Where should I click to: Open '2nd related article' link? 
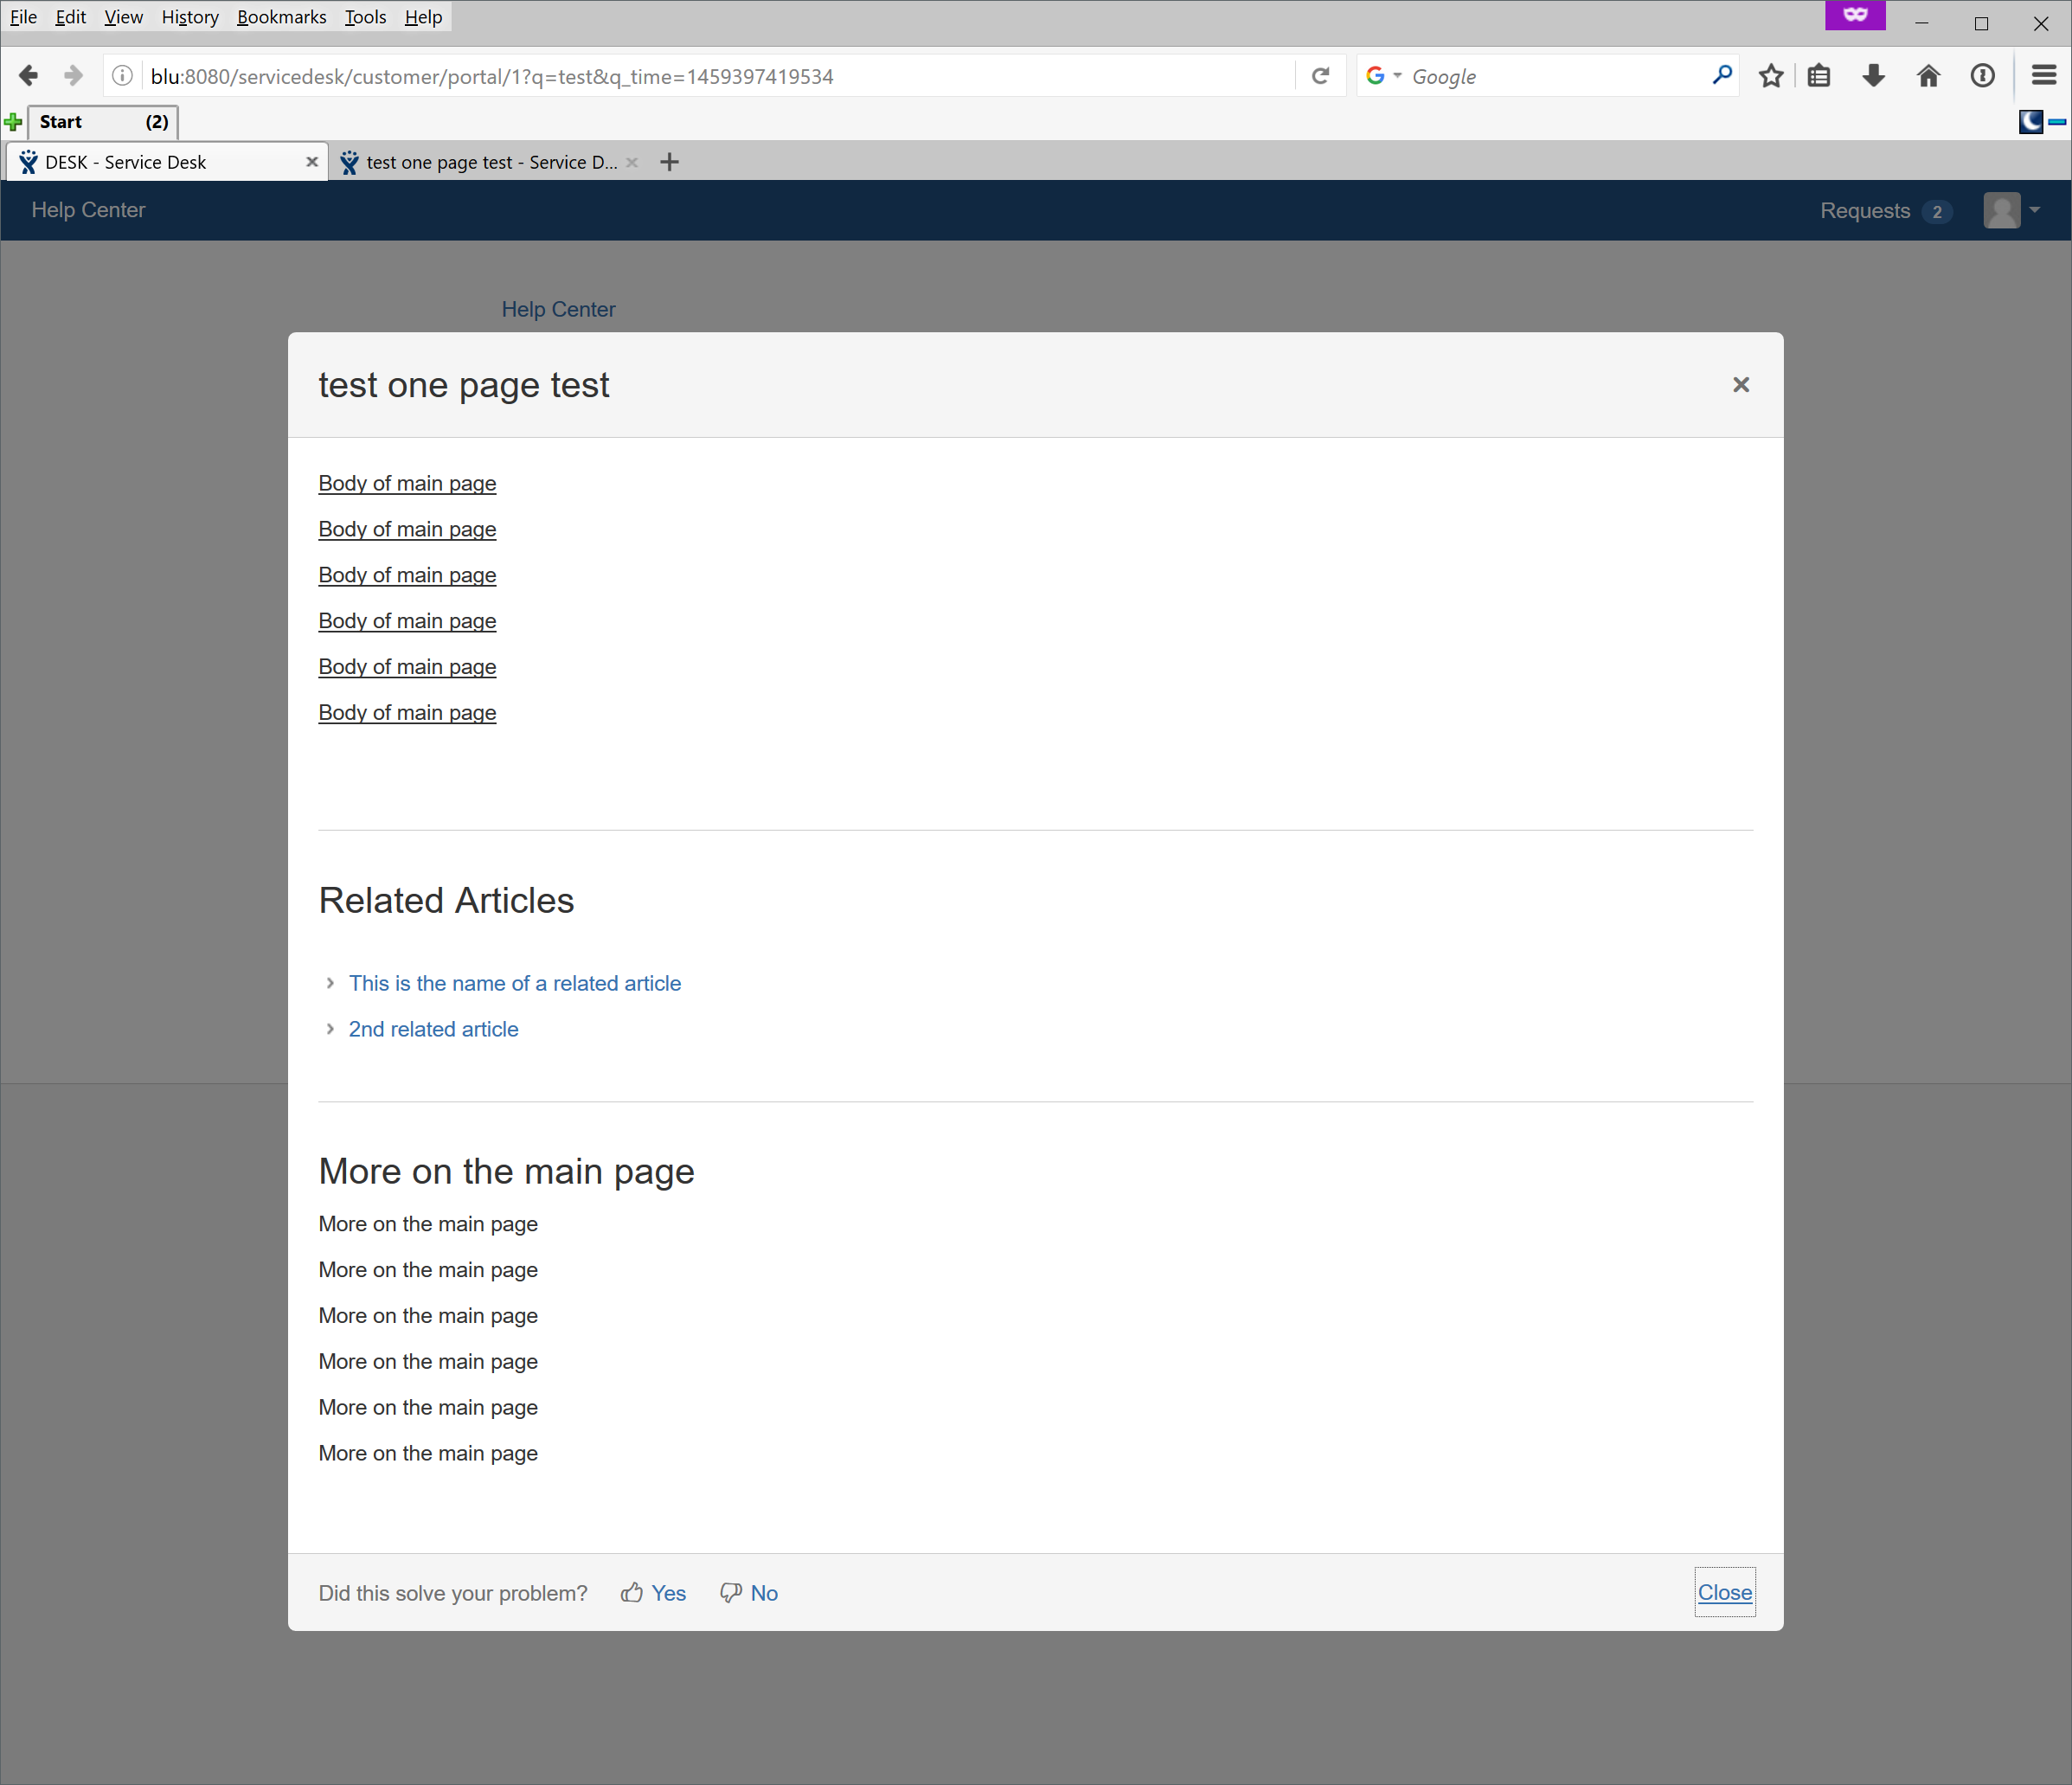[x=433, y=1029]
